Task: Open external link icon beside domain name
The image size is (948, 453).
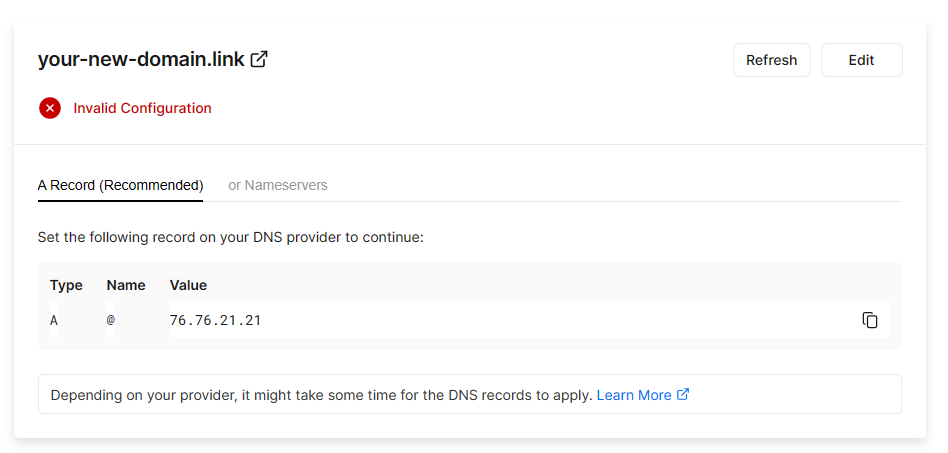Action: (259, 59)
